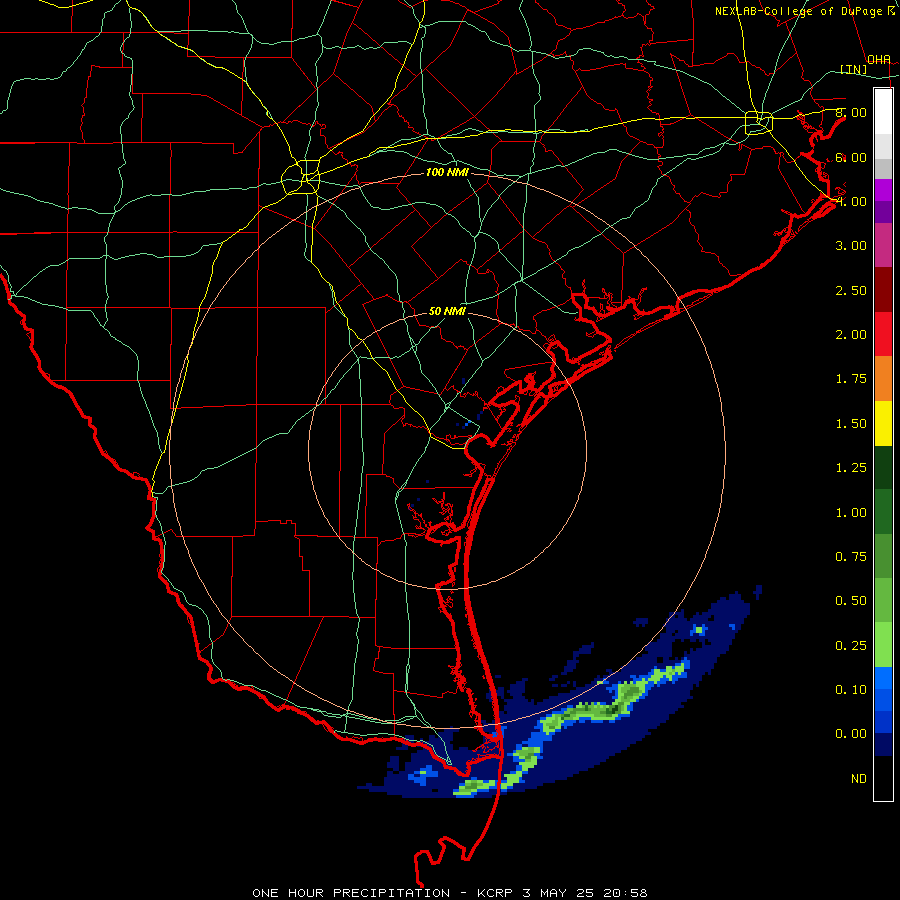Click the 50 NMI range ring label

tap(447, 311)
